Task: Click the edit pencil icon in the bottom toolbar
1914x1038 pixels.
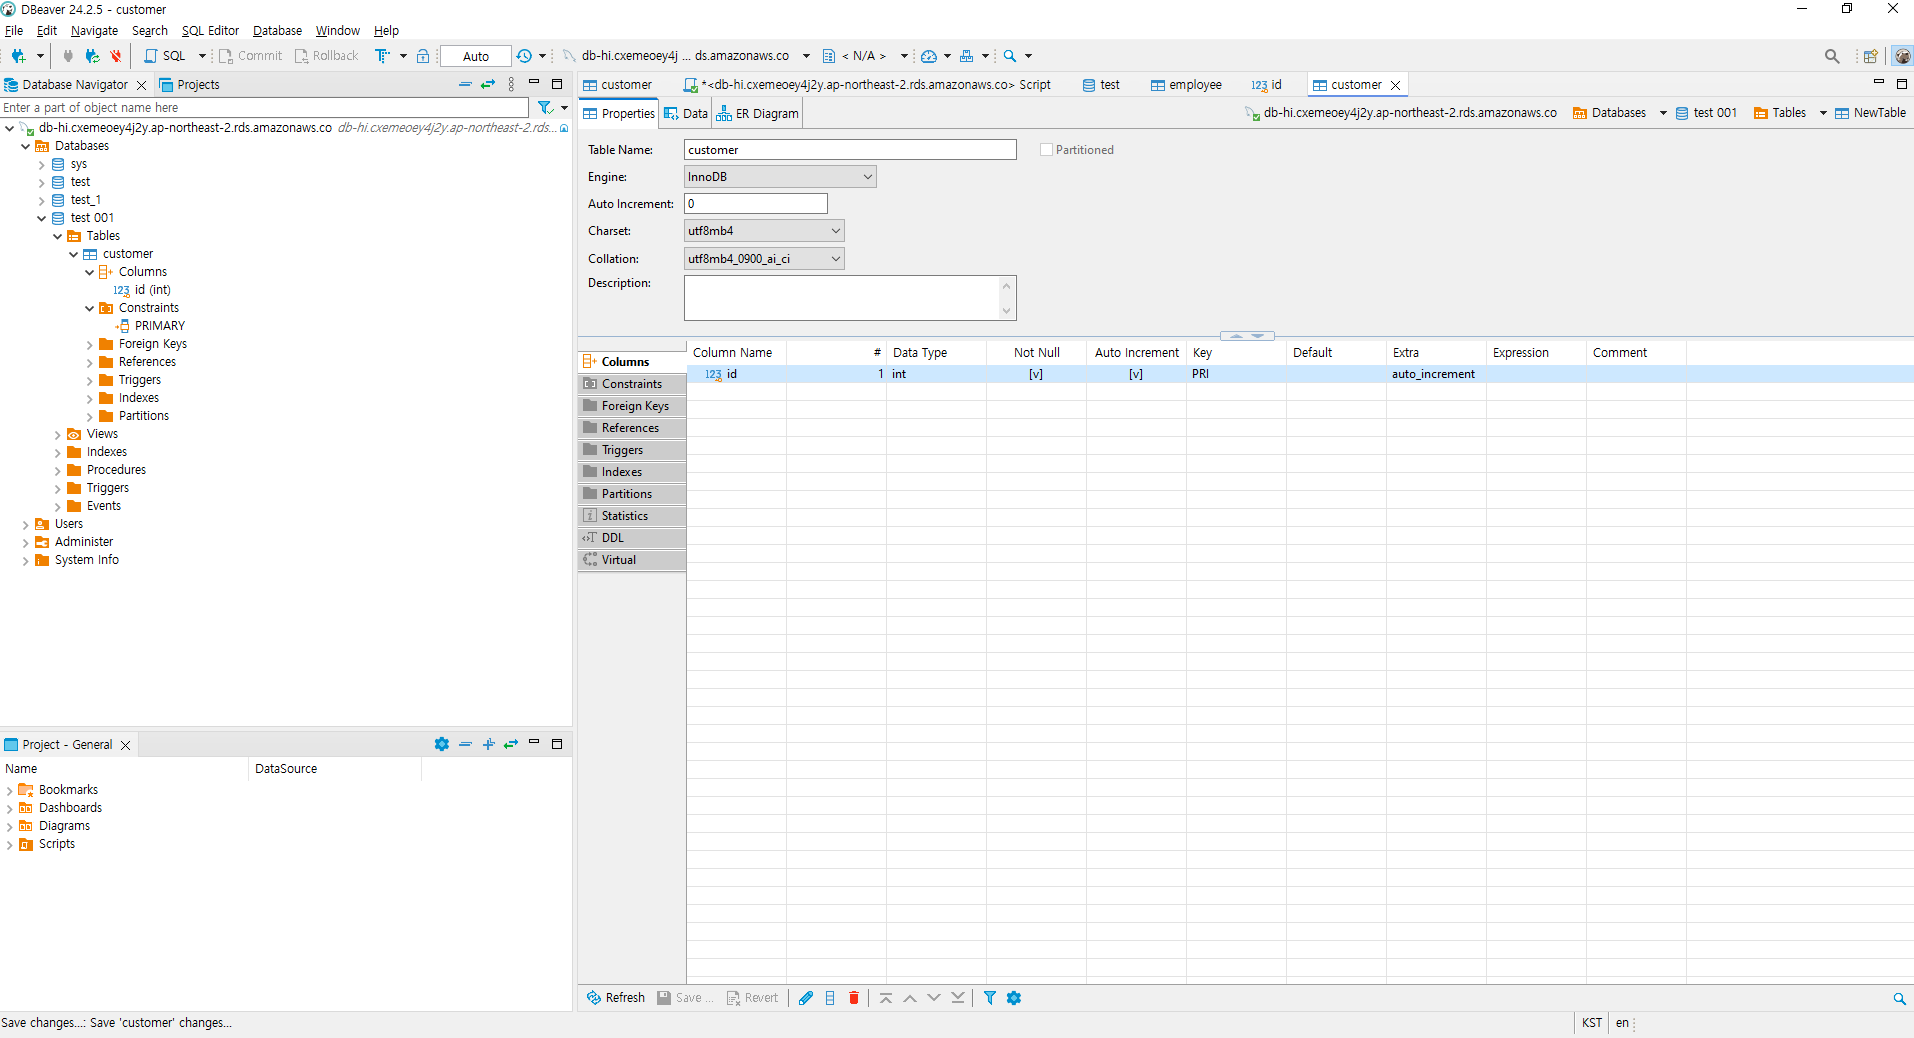Action: [x=806, y=998]
